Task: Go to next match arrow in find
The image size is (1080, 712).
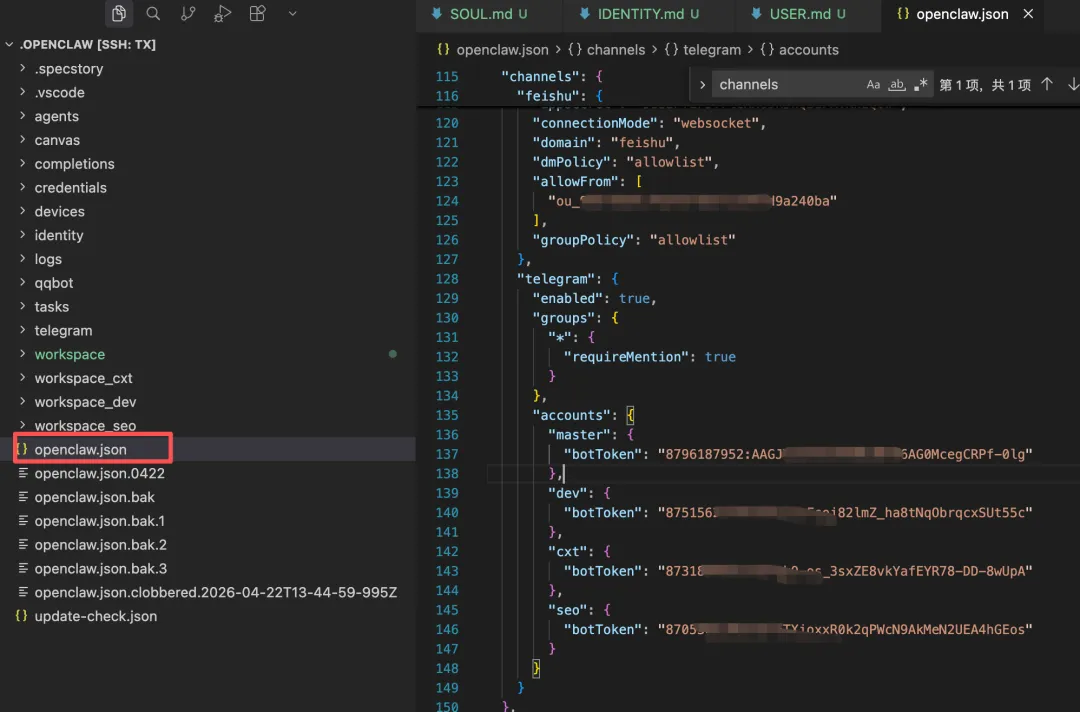Action: tap(1073, 85)
